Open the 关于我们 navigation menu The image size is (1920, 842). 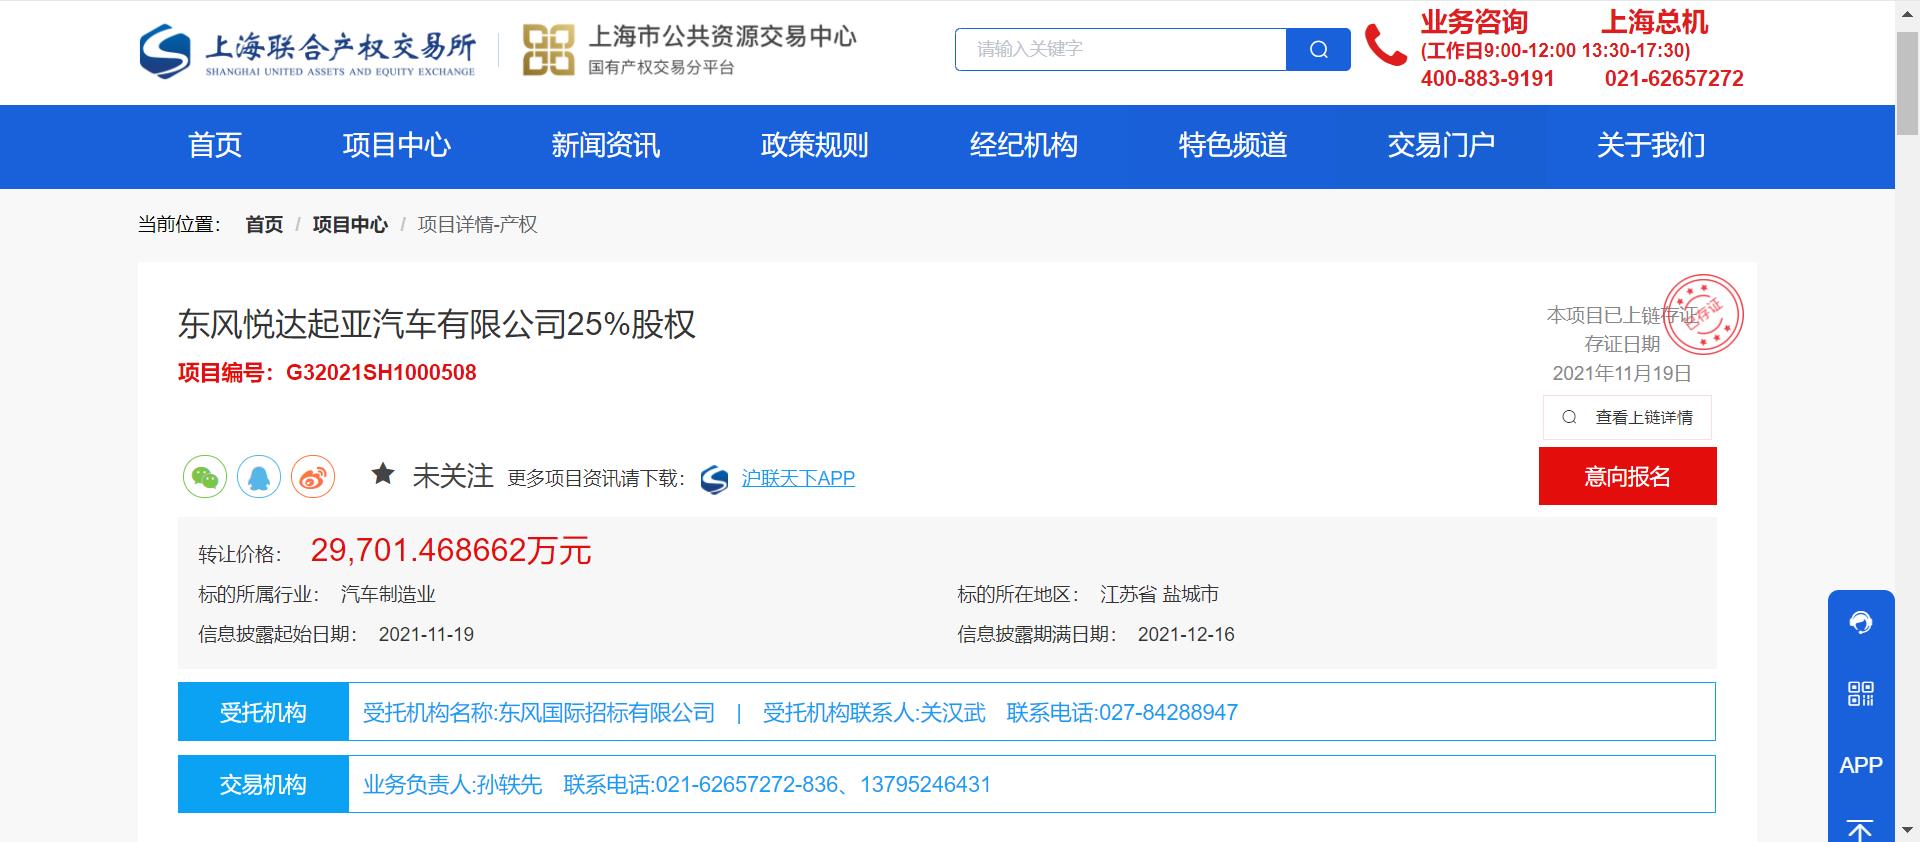pyautogui.click(x=1651, y=146)
